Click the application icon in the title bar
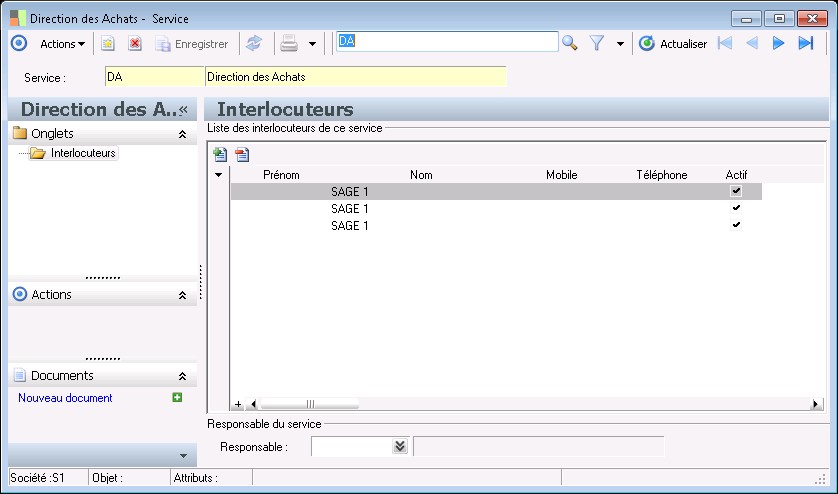The width and height of the screenshot is (838, 494). tap(18, 18)
